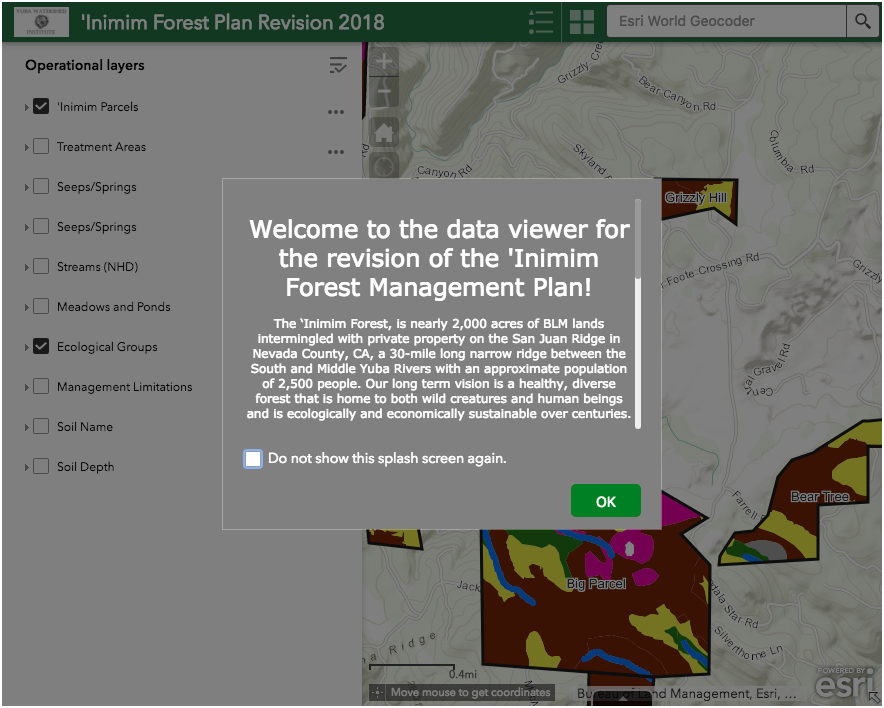Click the zoom out minus button
The width and height of the screenshot is (884, 708).
pyautogui.click(x=384, y=95)
